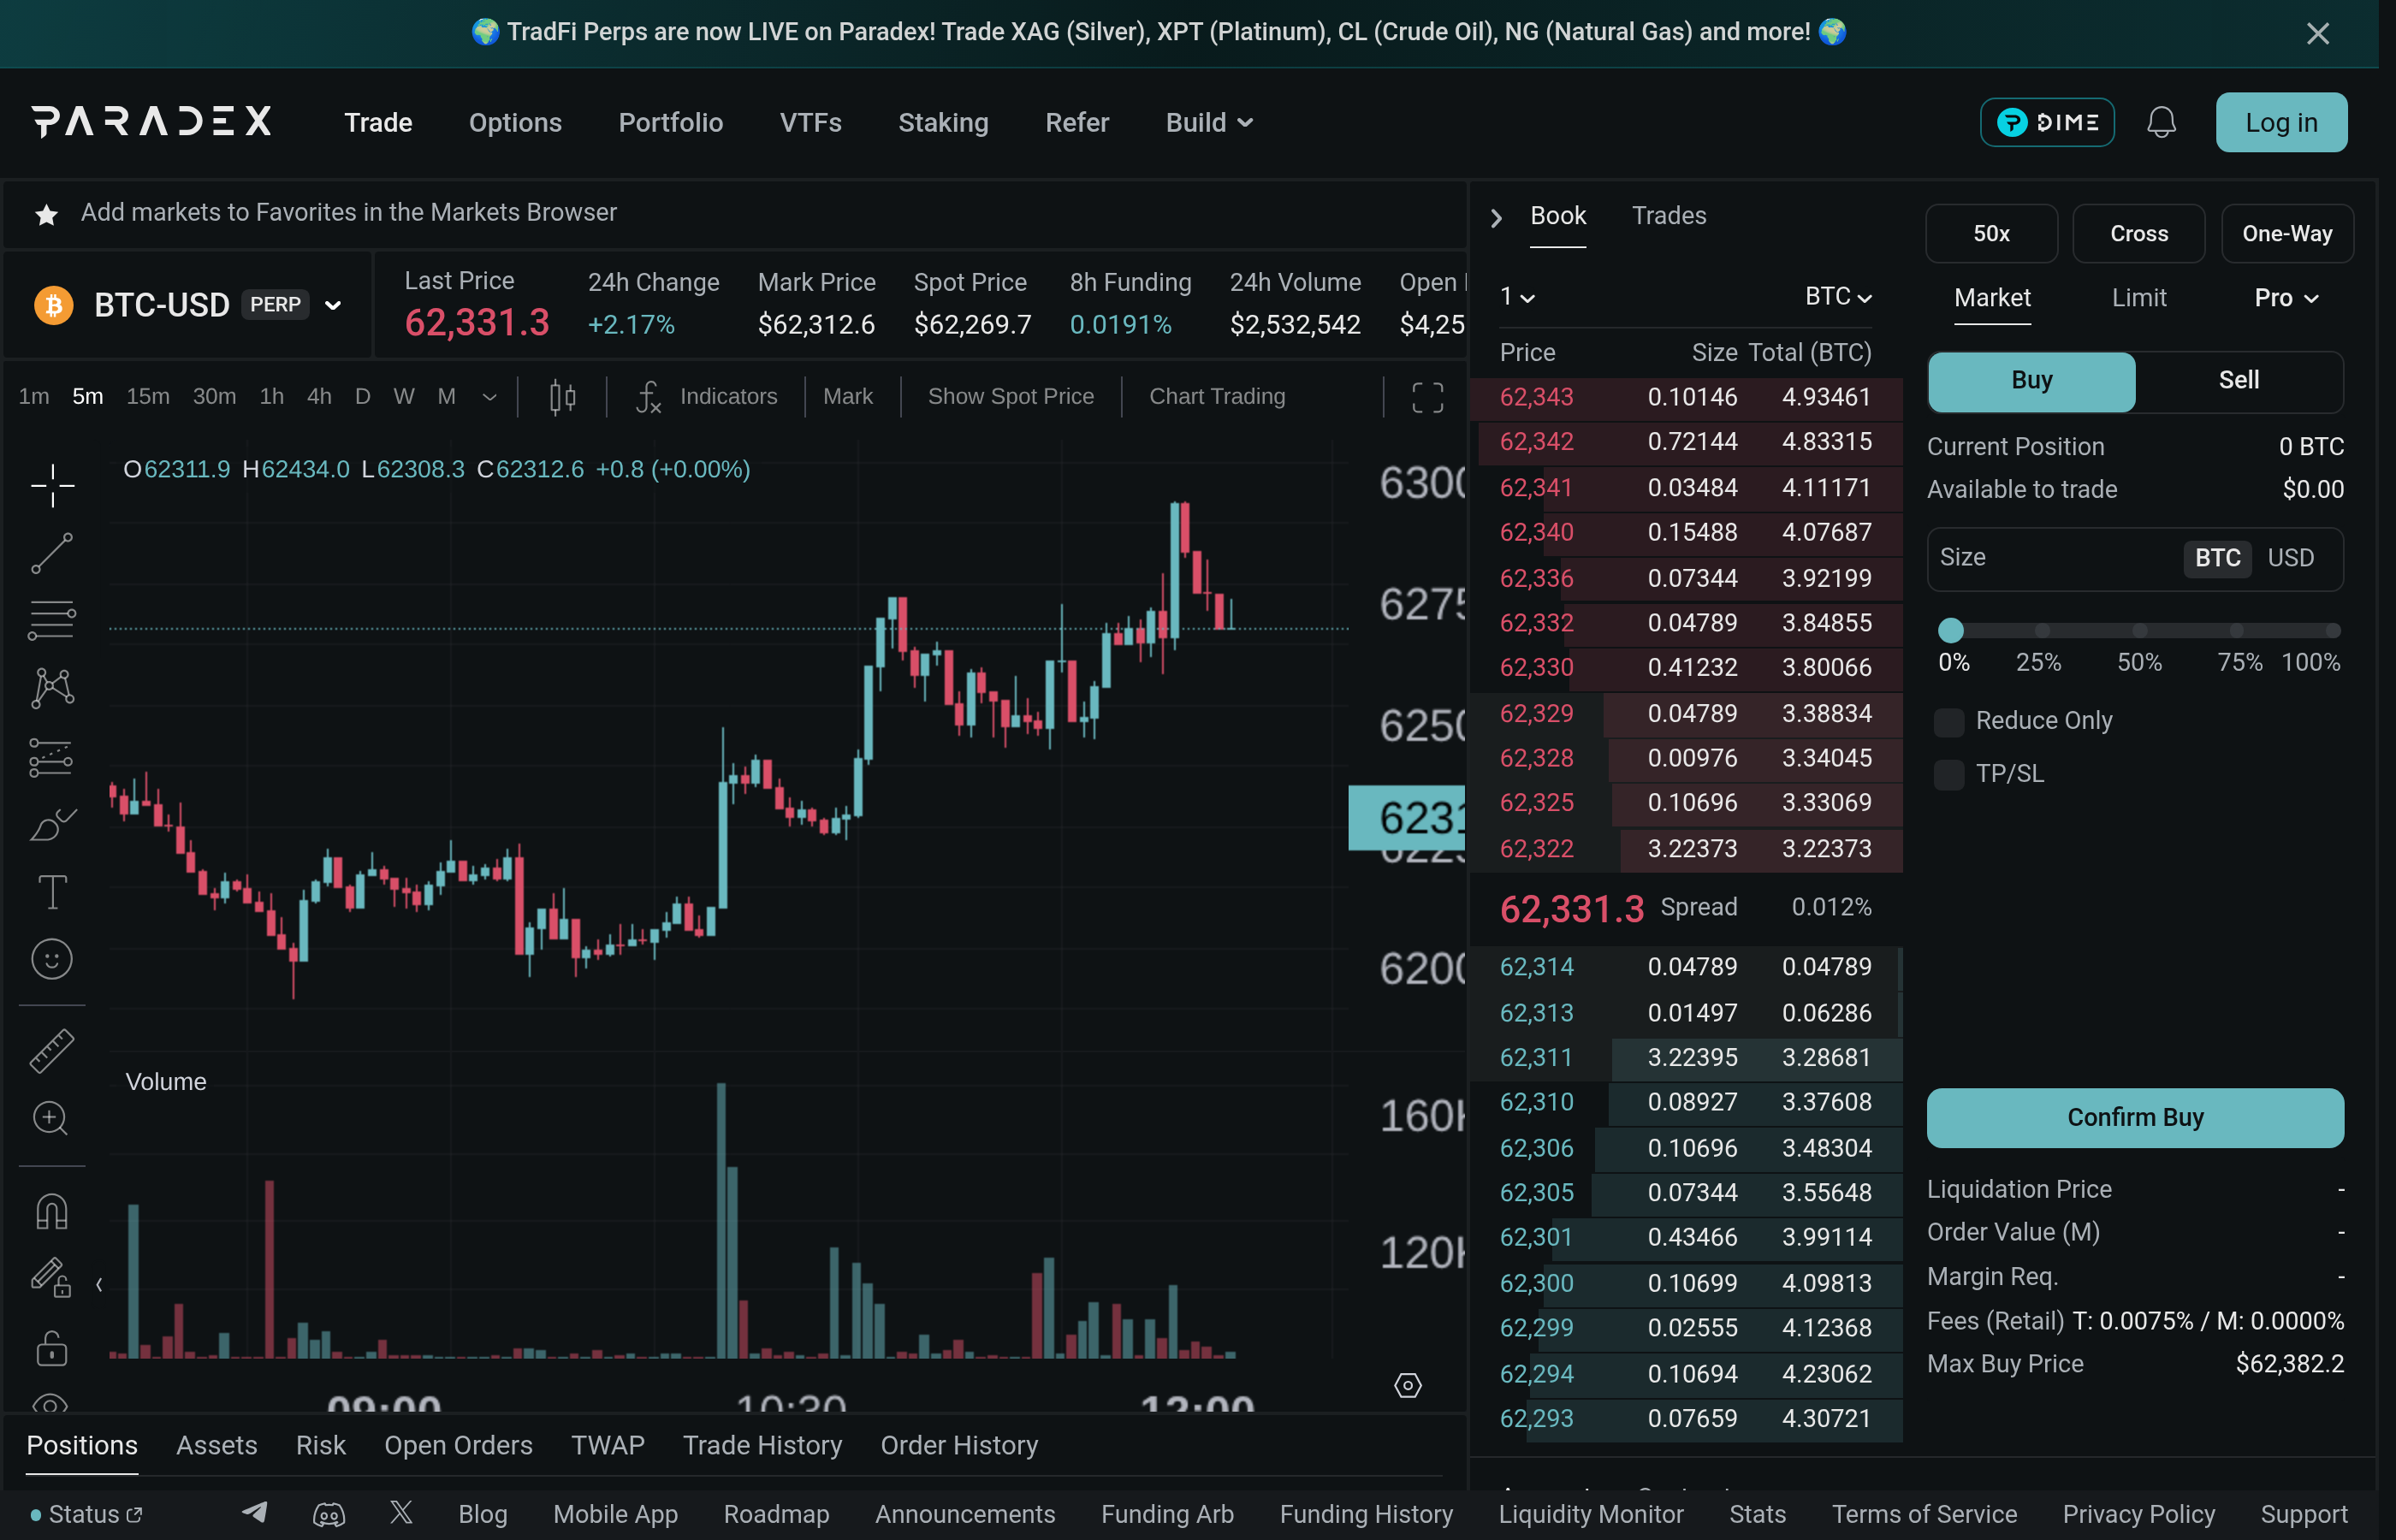Click the Confirm Buy button
The width and height of the screenshot is (2396, 1540).
click(x=2134, y=1117)
